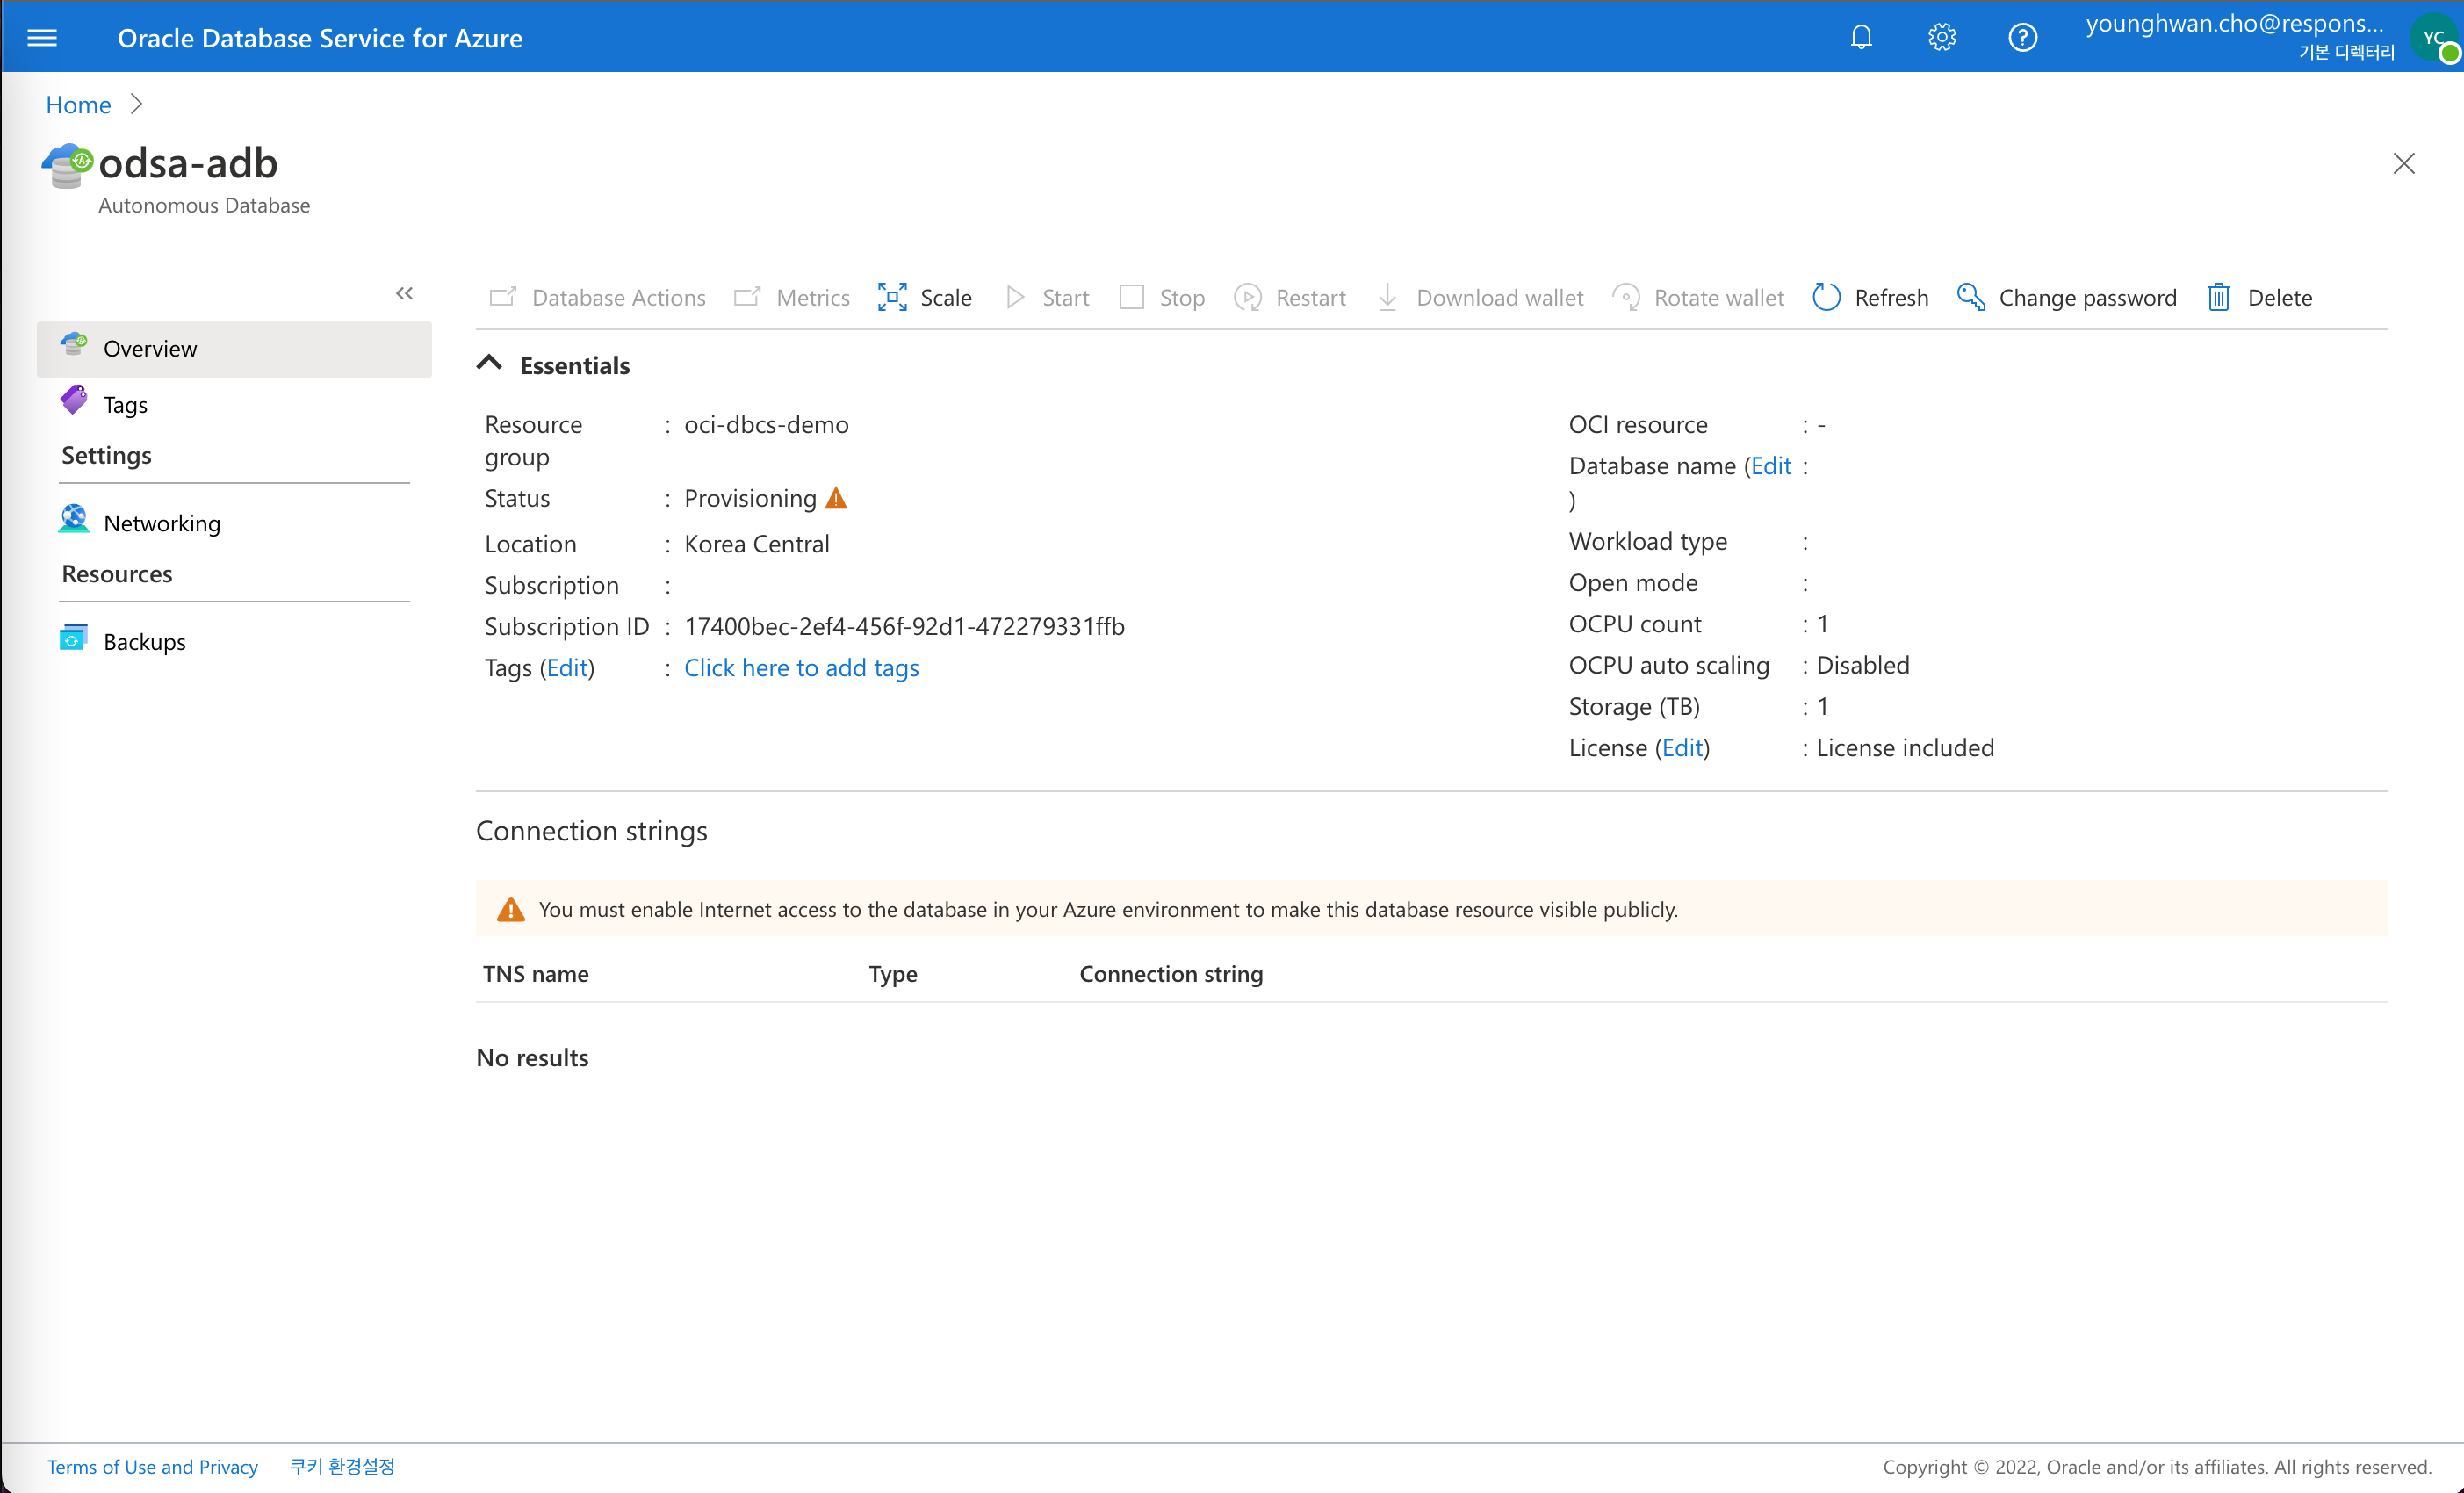
Task: Click the Korea Central location value
Action: click(x=757, y=544)
